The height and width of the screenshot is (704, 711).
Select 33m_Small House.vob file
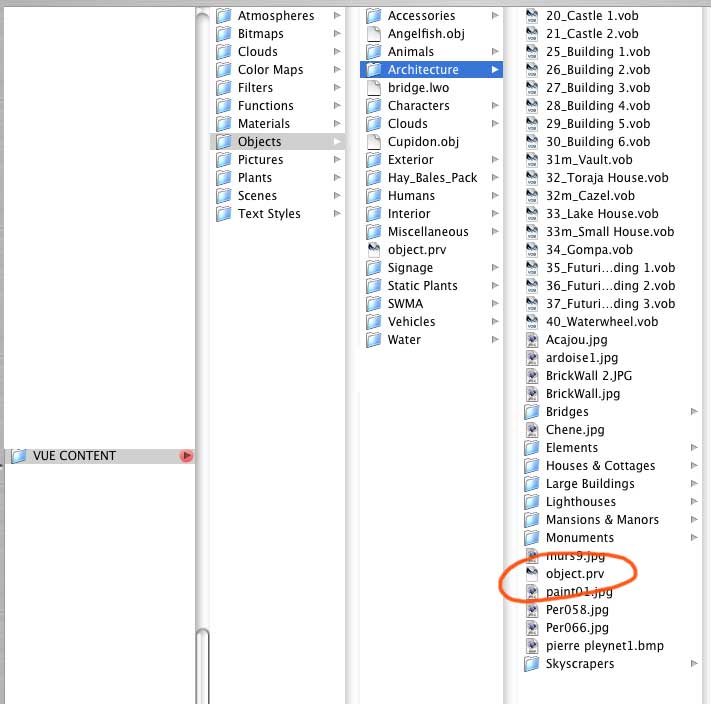(x=610, y=232)
